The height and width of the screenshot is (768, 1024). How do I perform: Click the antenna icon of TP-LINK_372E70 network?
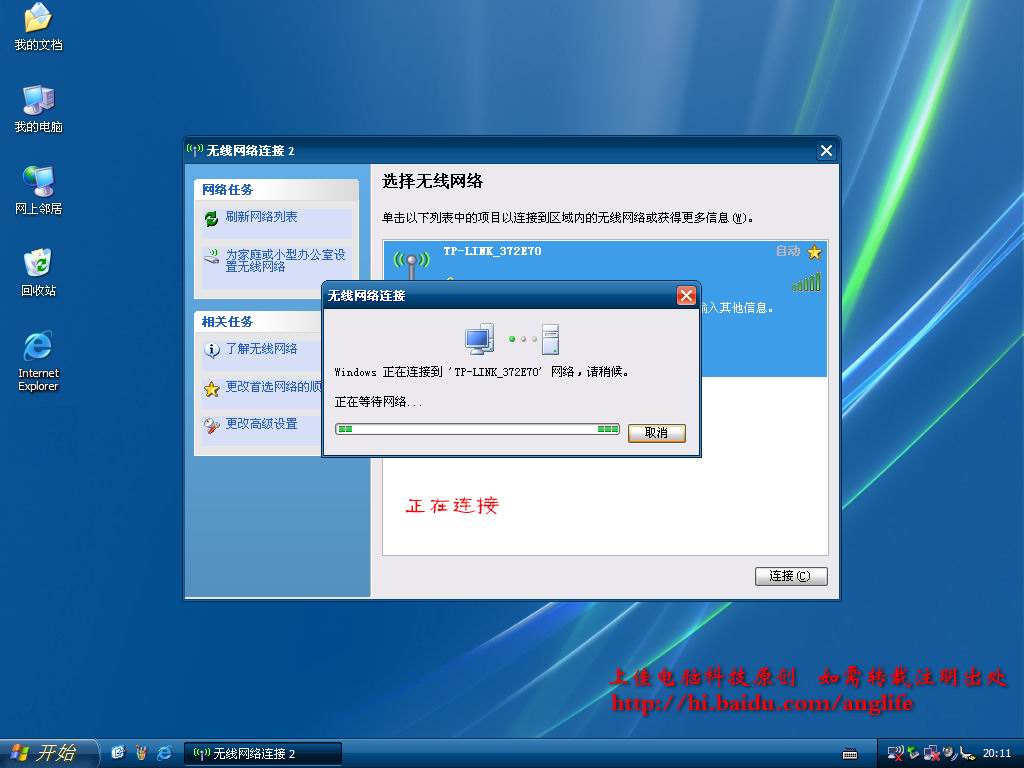[411, 264]
